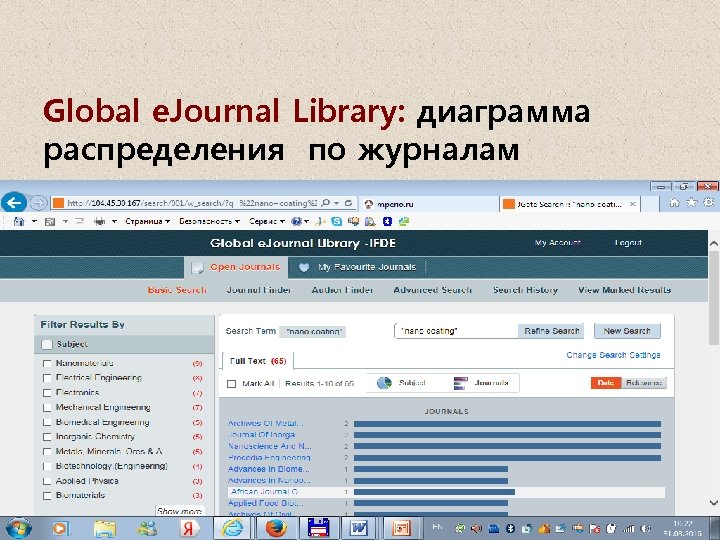
Task: Open the Безопасность dropdown menu
Action: coord(209,221)
